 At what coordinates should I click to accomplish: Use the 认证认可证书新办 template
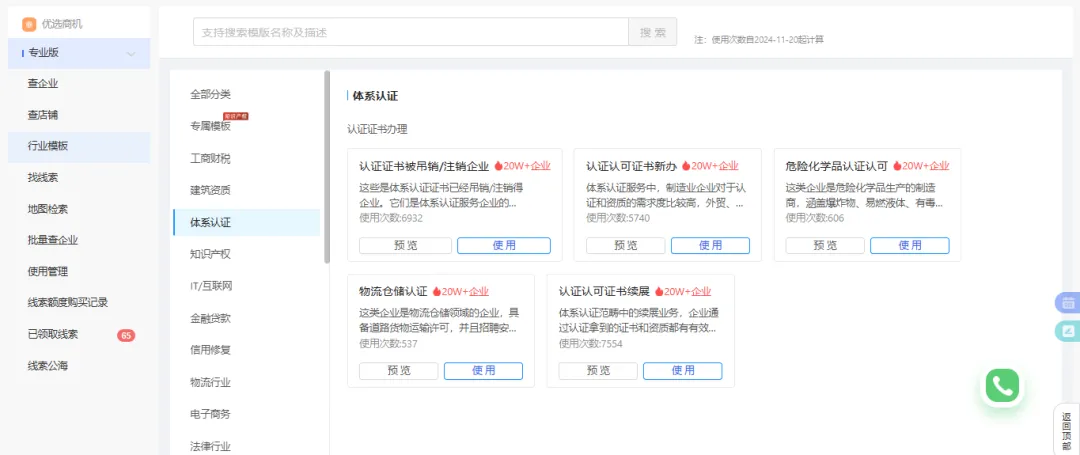coord(711,246)
